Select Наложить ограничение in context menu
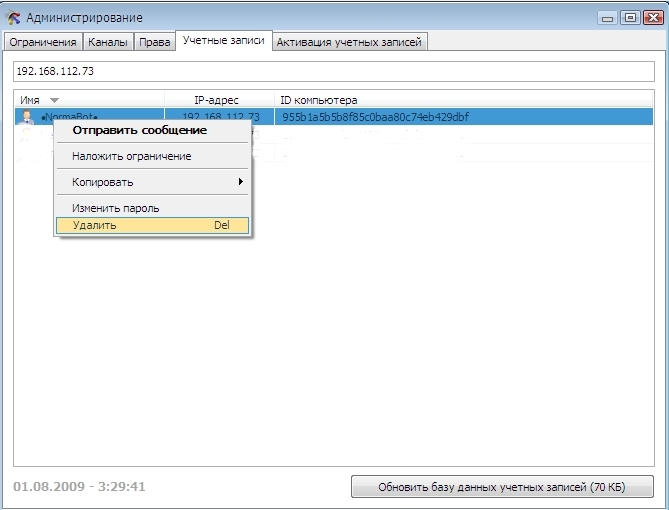 pos(131,156)
